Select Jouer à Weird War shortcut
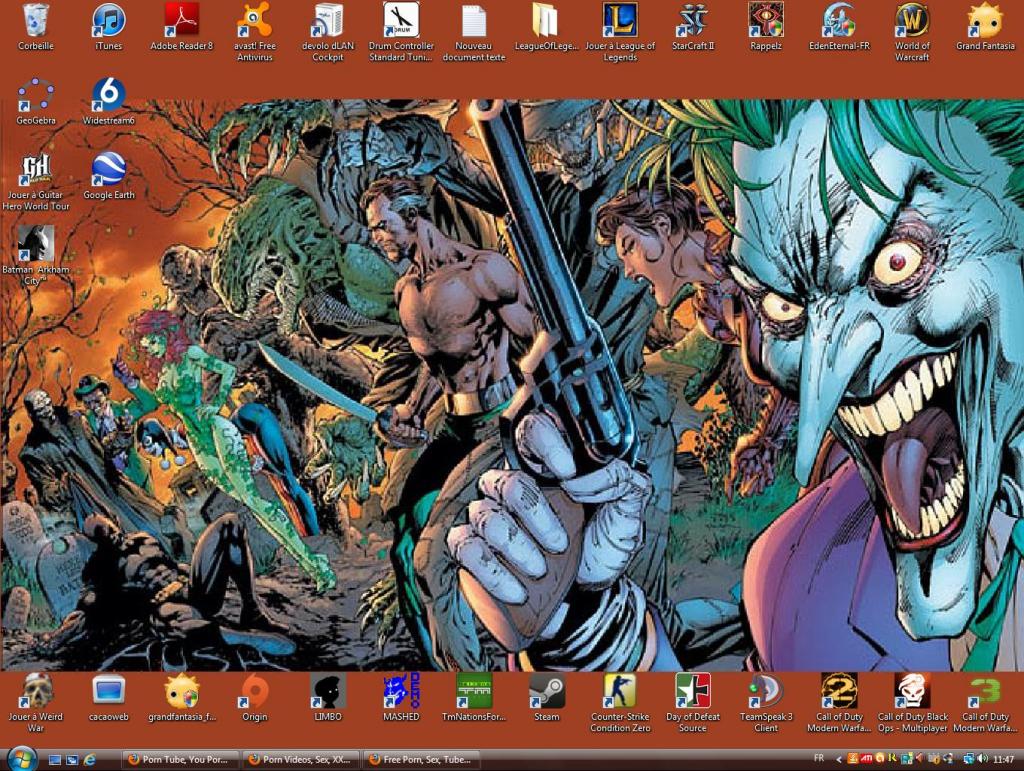Viewport: 1024px width, 771px height. pyautogui.click(x=35, y=704)
